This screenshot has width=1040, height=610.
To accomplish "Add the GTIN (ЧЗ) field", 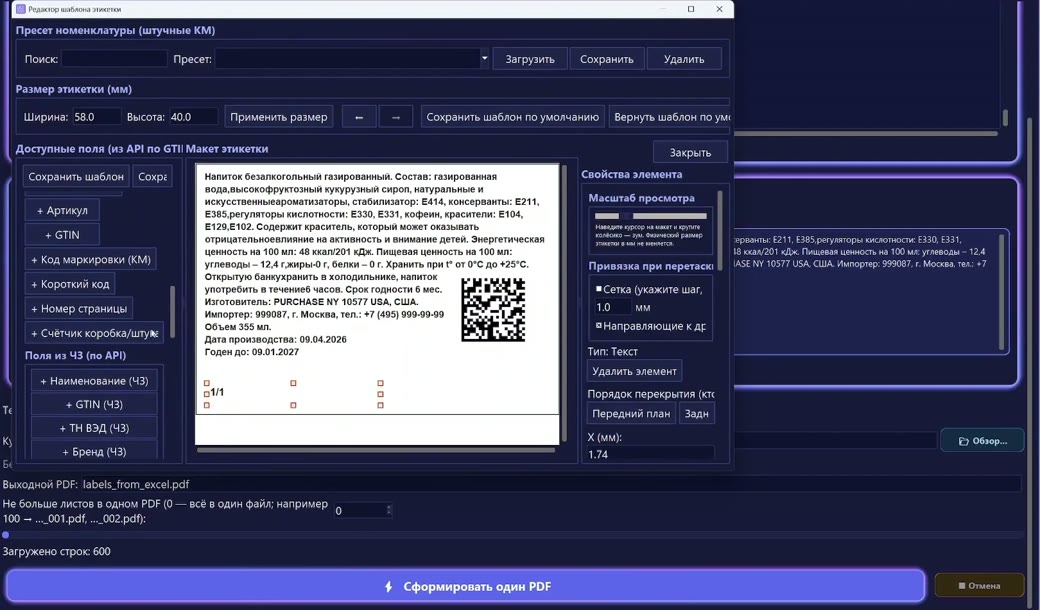I will pos(94,404).
